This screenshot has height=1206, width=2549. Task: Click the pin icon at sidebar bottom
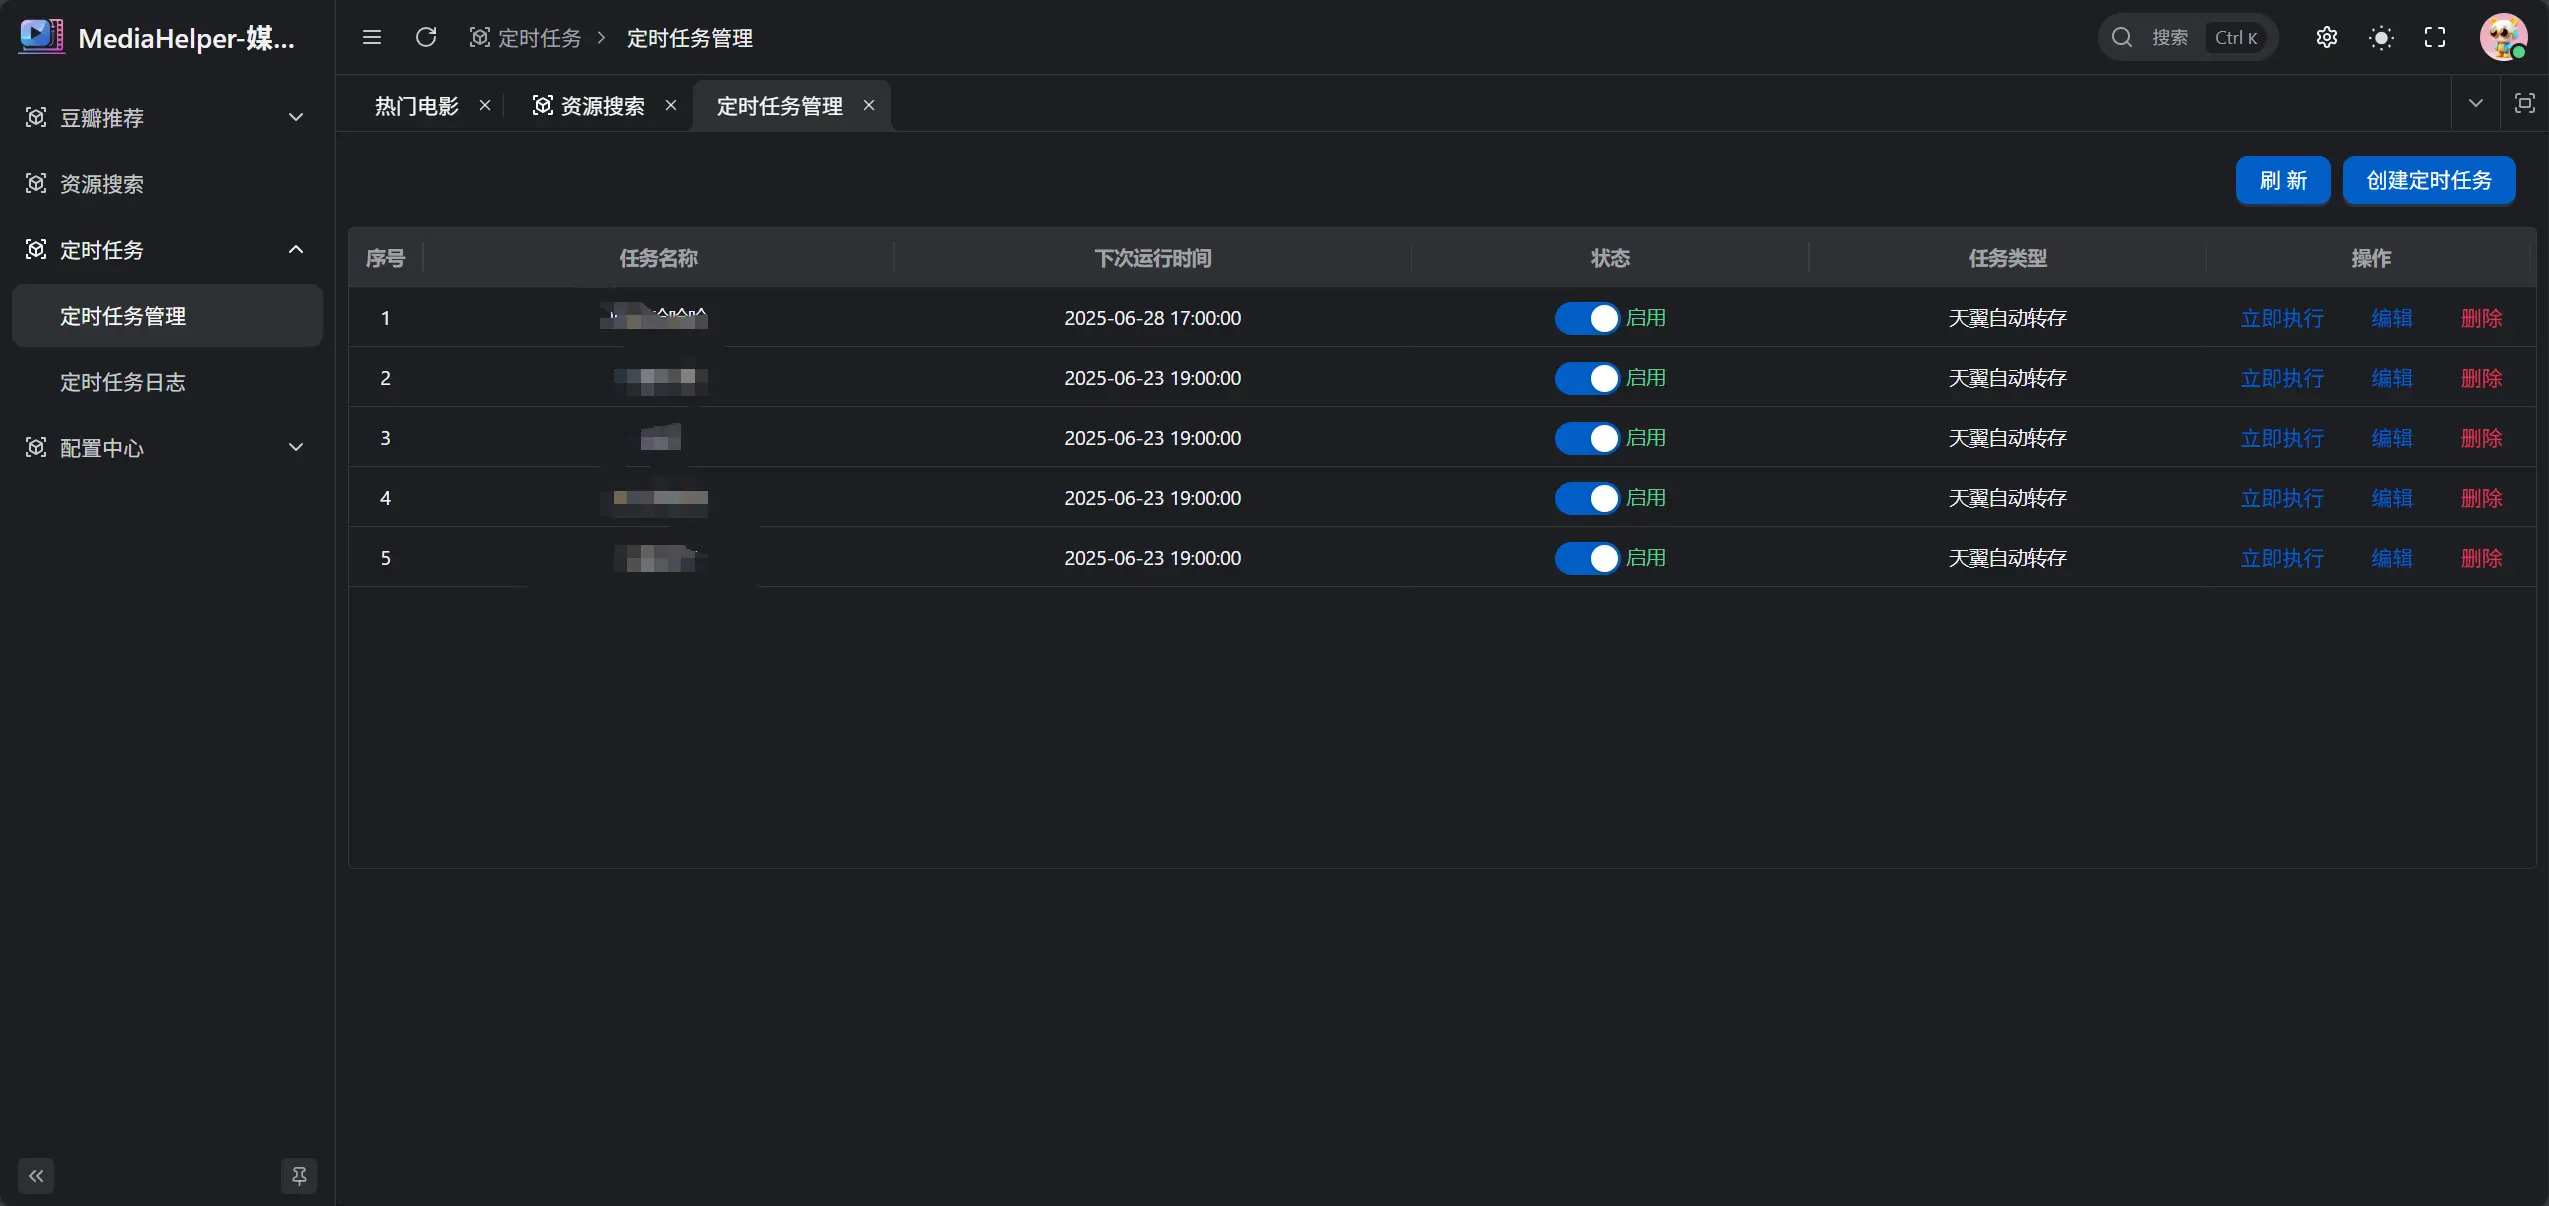pos(299,1176)
